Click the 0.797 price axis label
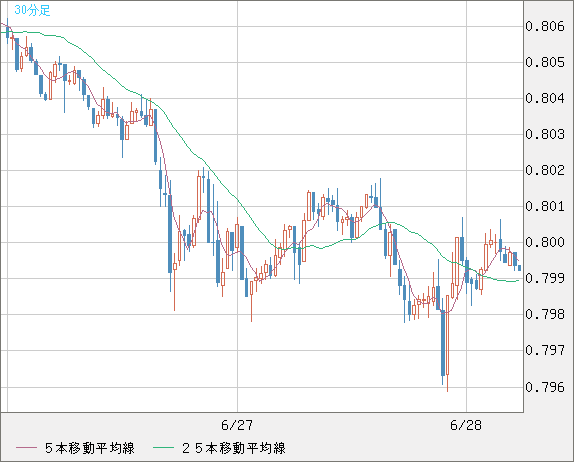 click(x=545, y=350)
